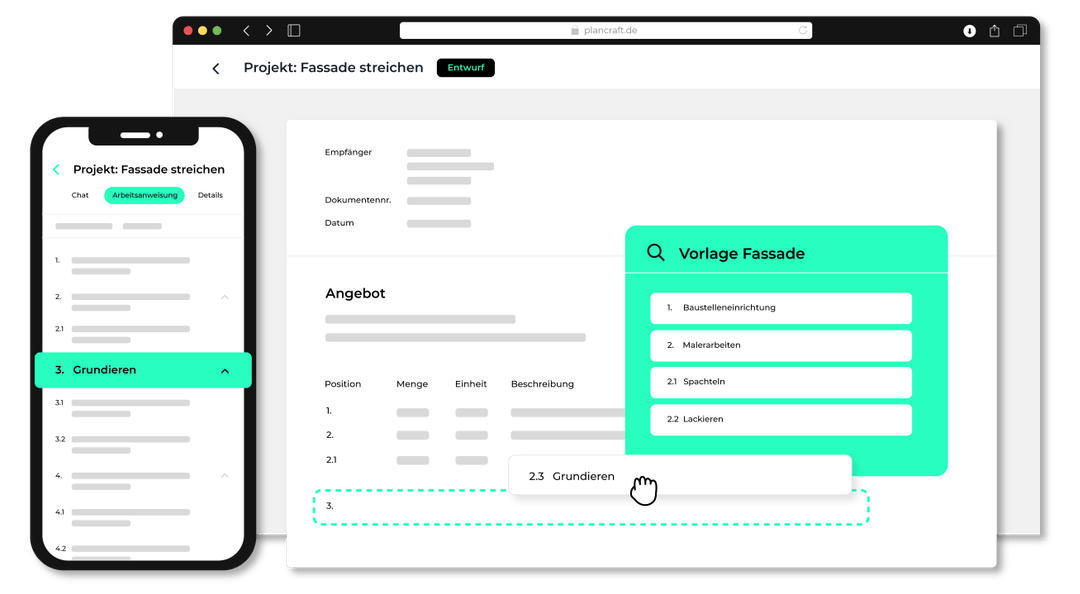Switch to the Chat tab
1080x594 pixels.
(x=80, y=195)
